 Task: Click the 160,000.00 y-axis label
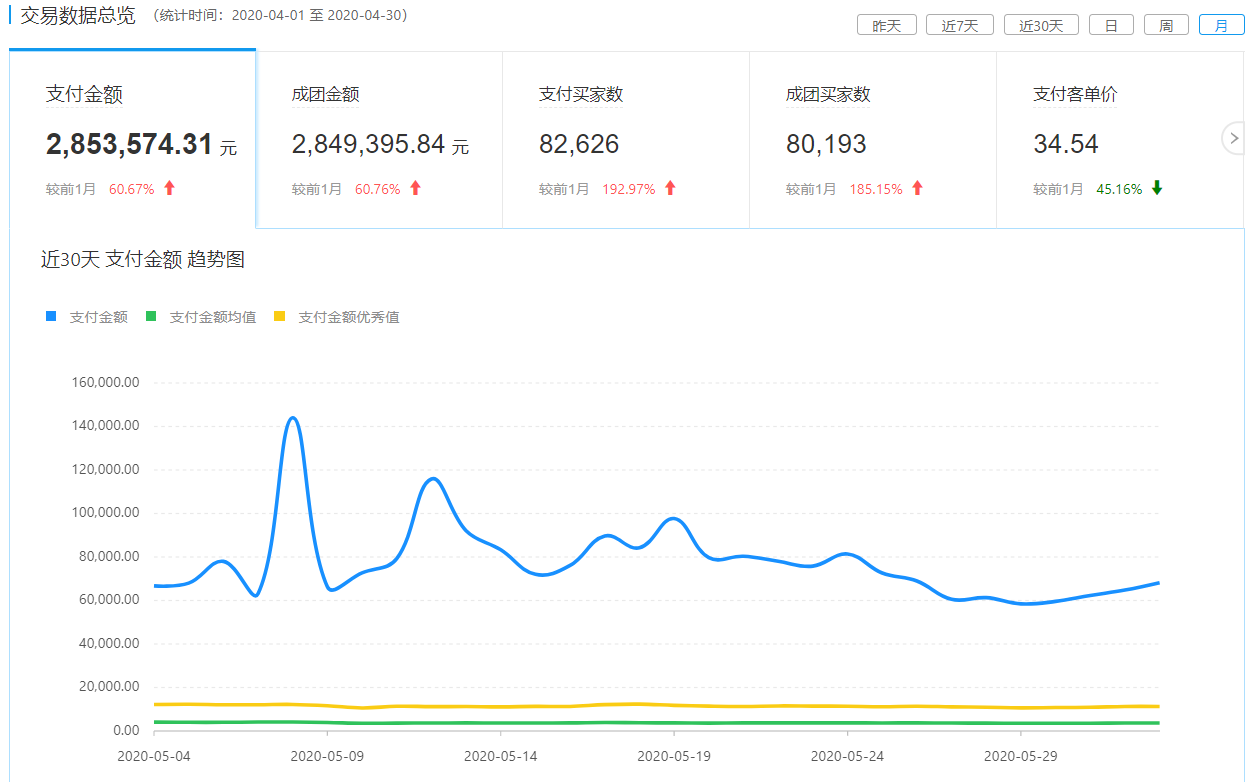(105, 382)
